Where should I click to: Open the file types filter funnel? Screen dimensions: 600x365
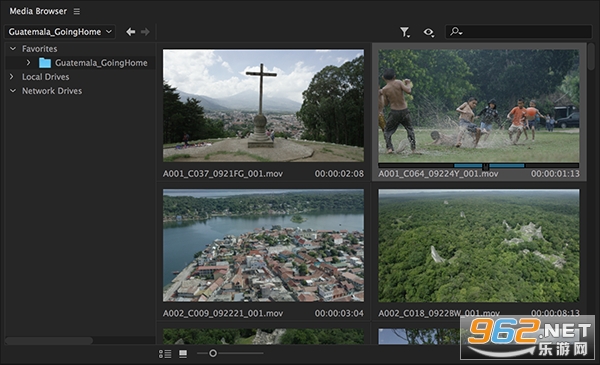coord(405,32)
